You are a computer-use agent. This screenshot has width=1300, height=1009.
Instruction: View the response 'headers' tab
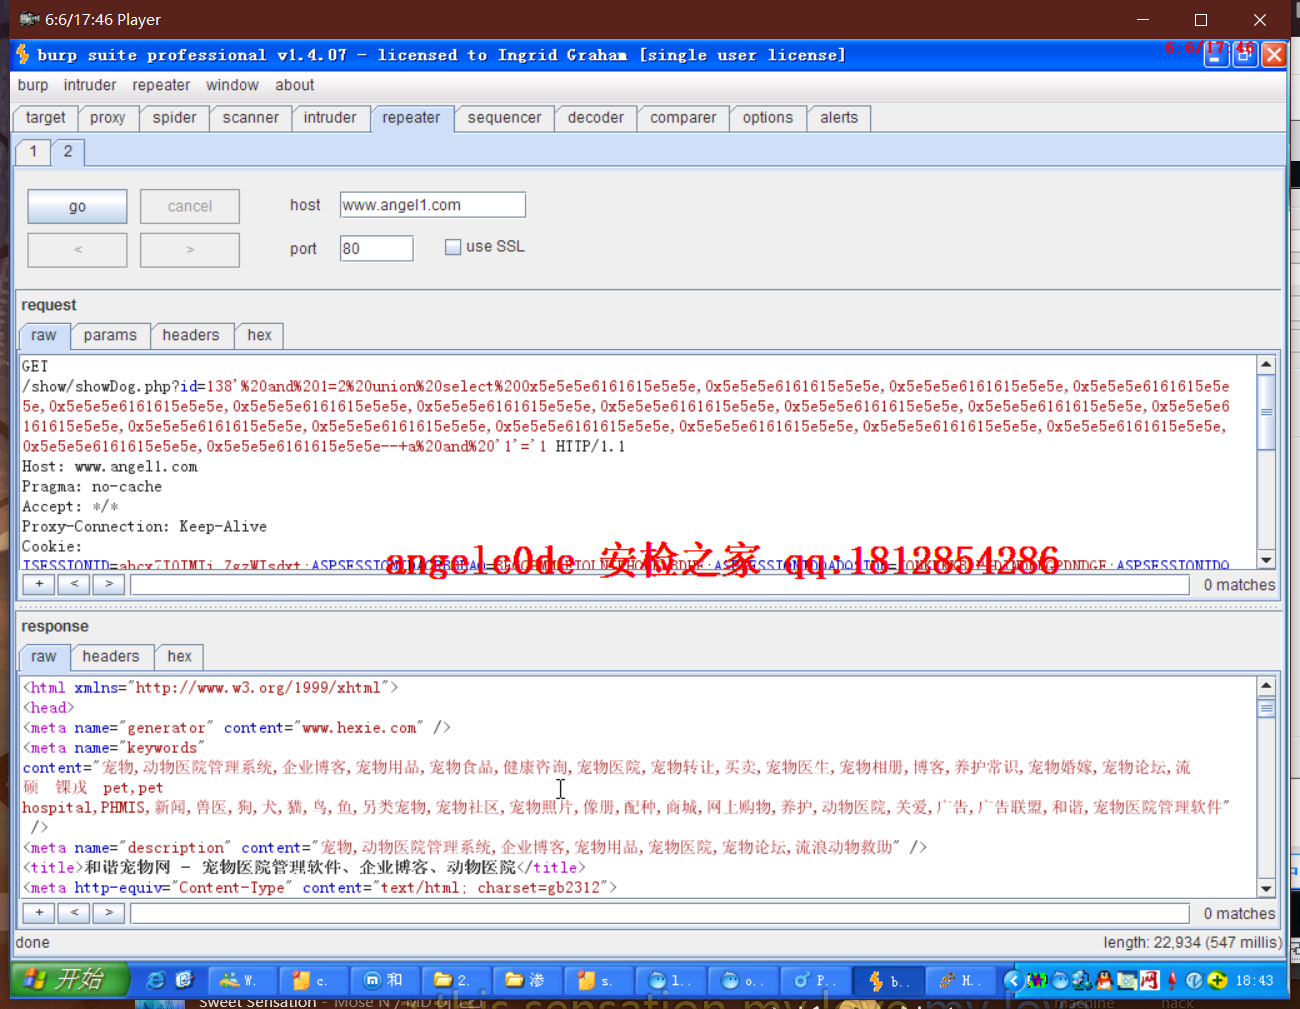[x=111, y=657]
